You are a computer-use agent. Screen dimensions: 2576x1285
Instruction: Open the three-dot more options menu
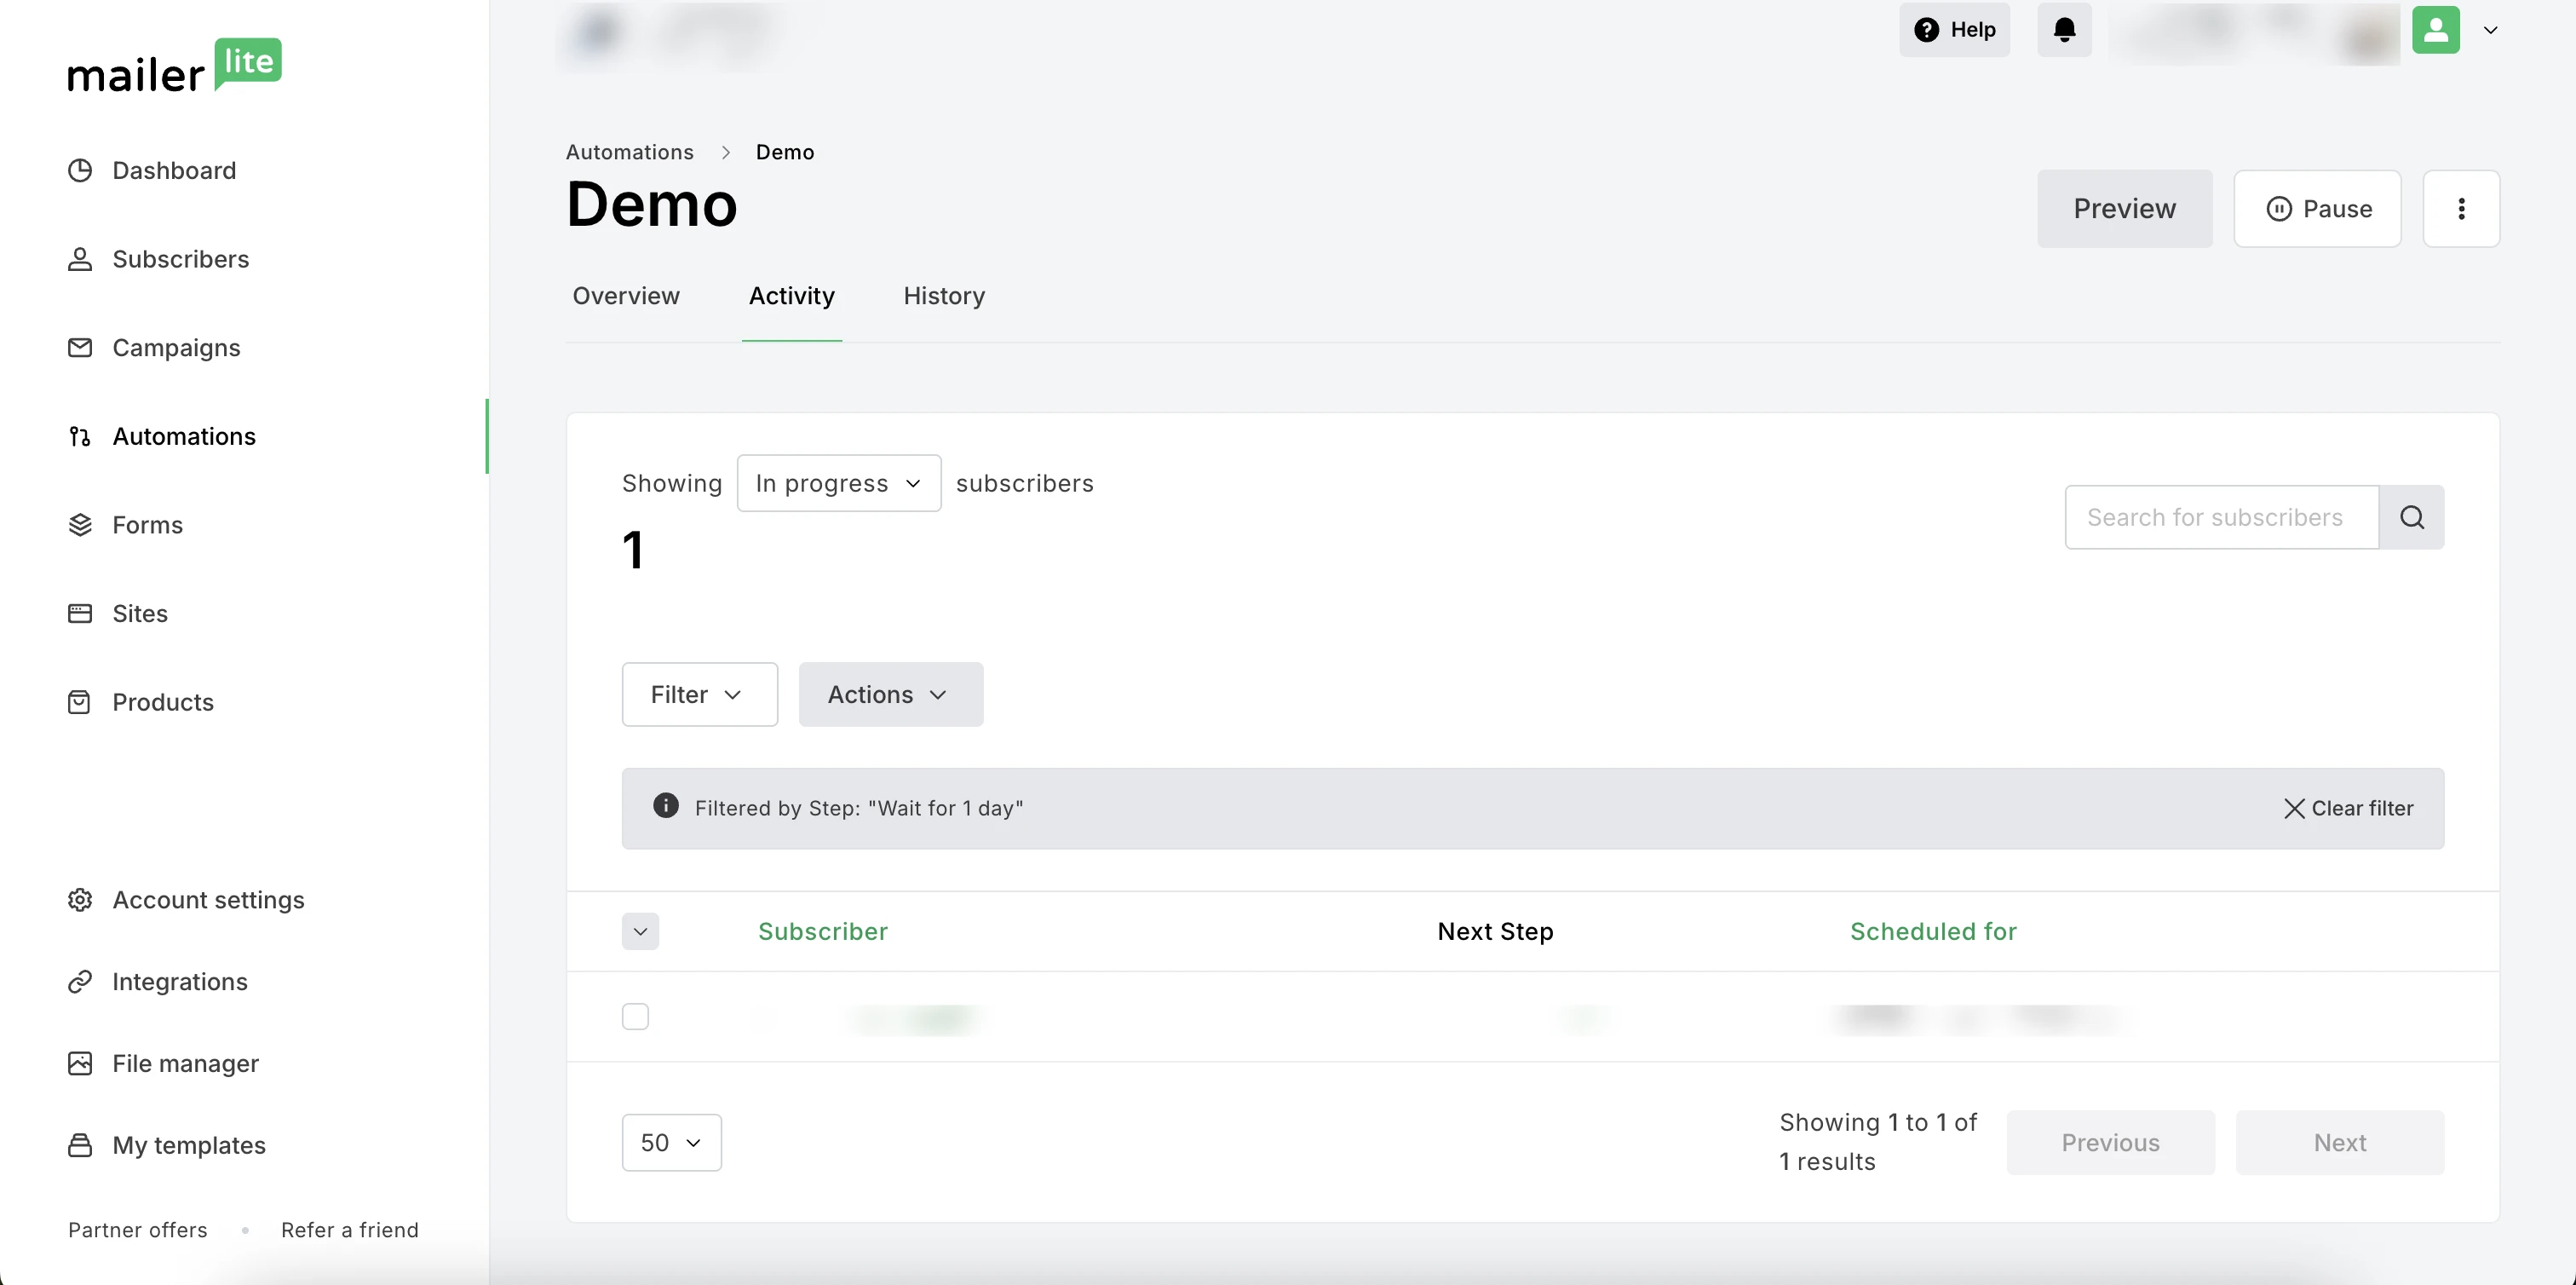click(2462, 209)
